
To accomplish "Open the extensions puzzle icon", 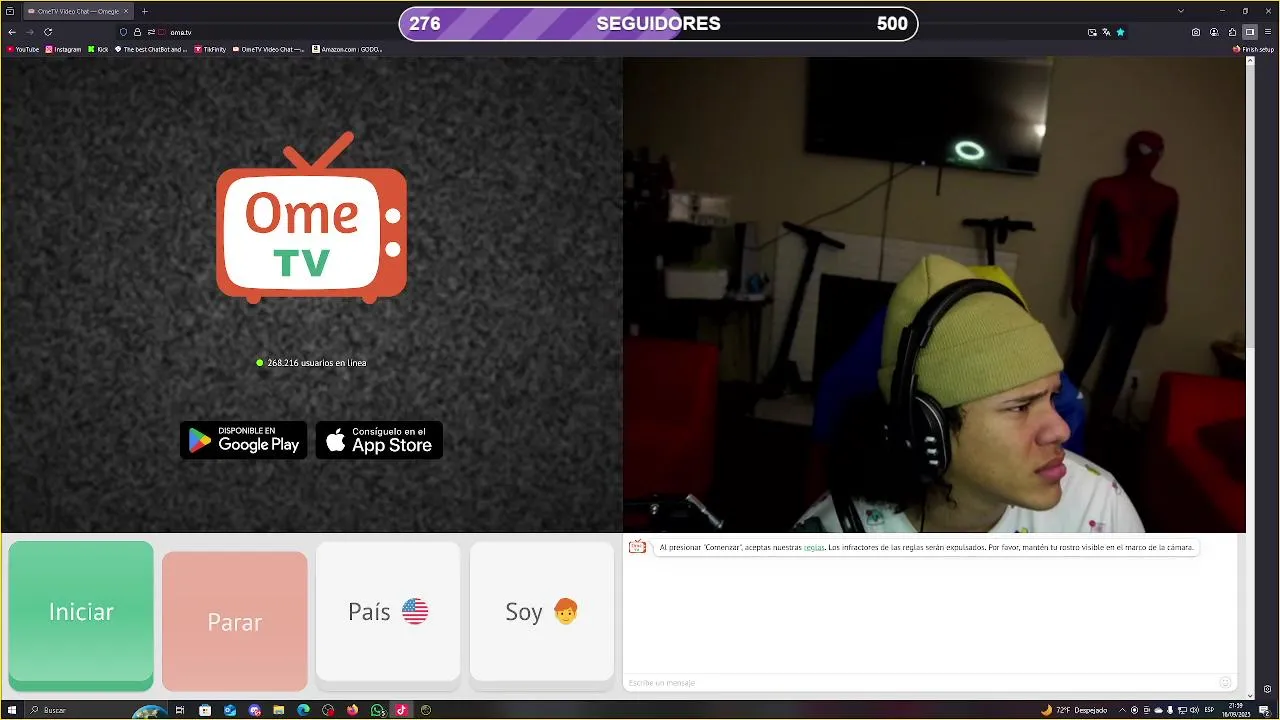I will pyautogui.click(x=1232, y=32).
